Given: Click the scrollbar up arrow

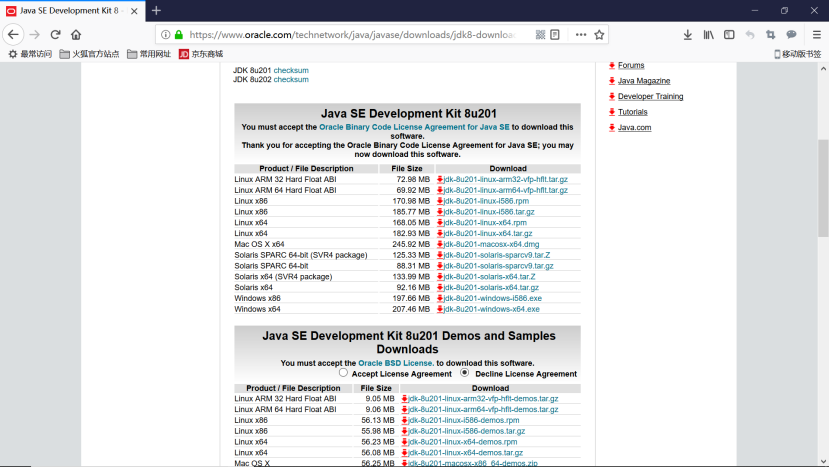Looking at the screenshot, I should click(x=823, y=69).
